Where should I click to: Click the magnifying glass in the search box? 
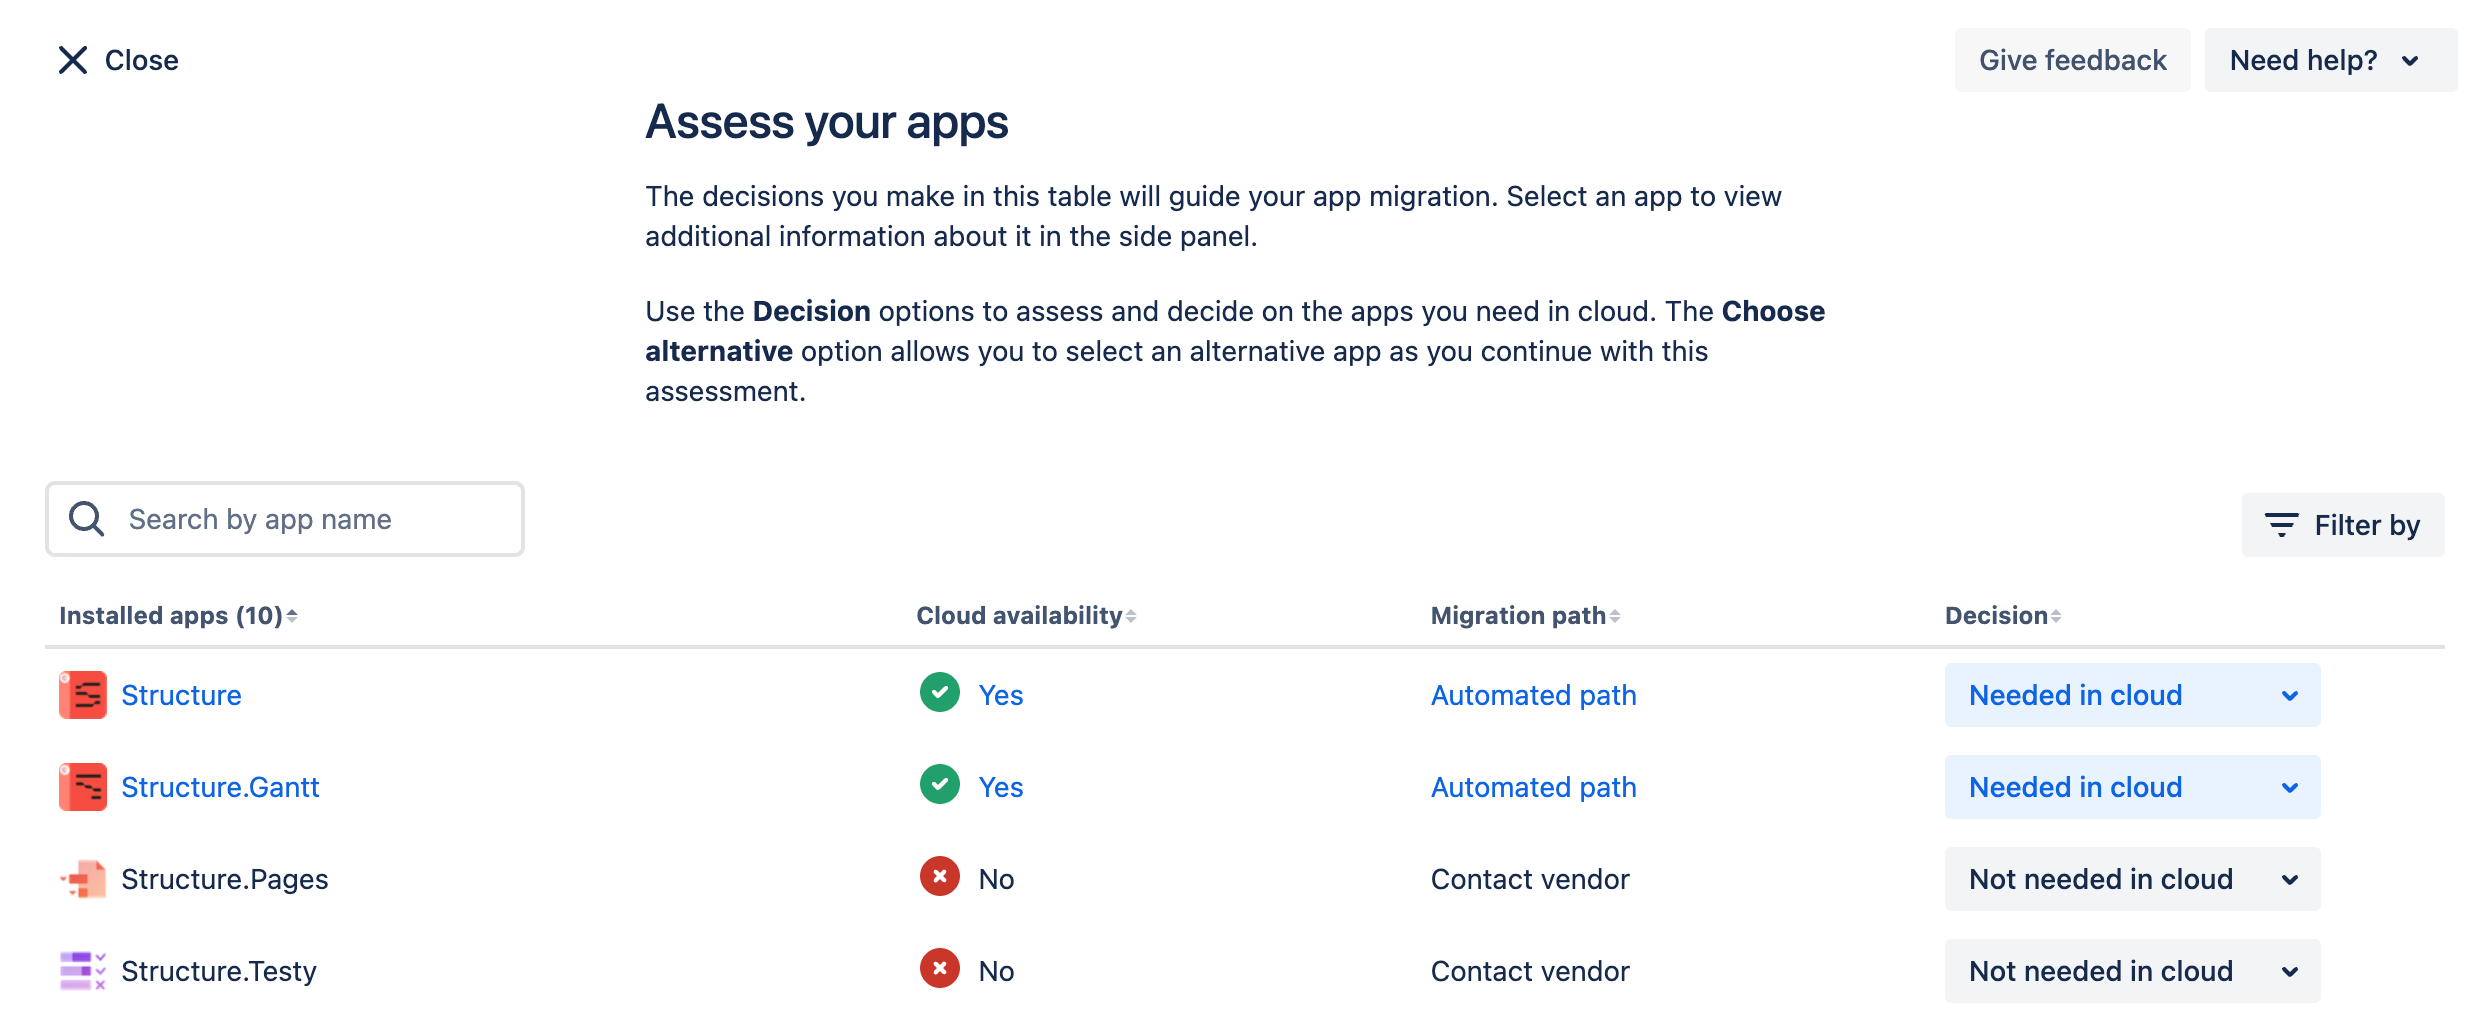point(86,518)
